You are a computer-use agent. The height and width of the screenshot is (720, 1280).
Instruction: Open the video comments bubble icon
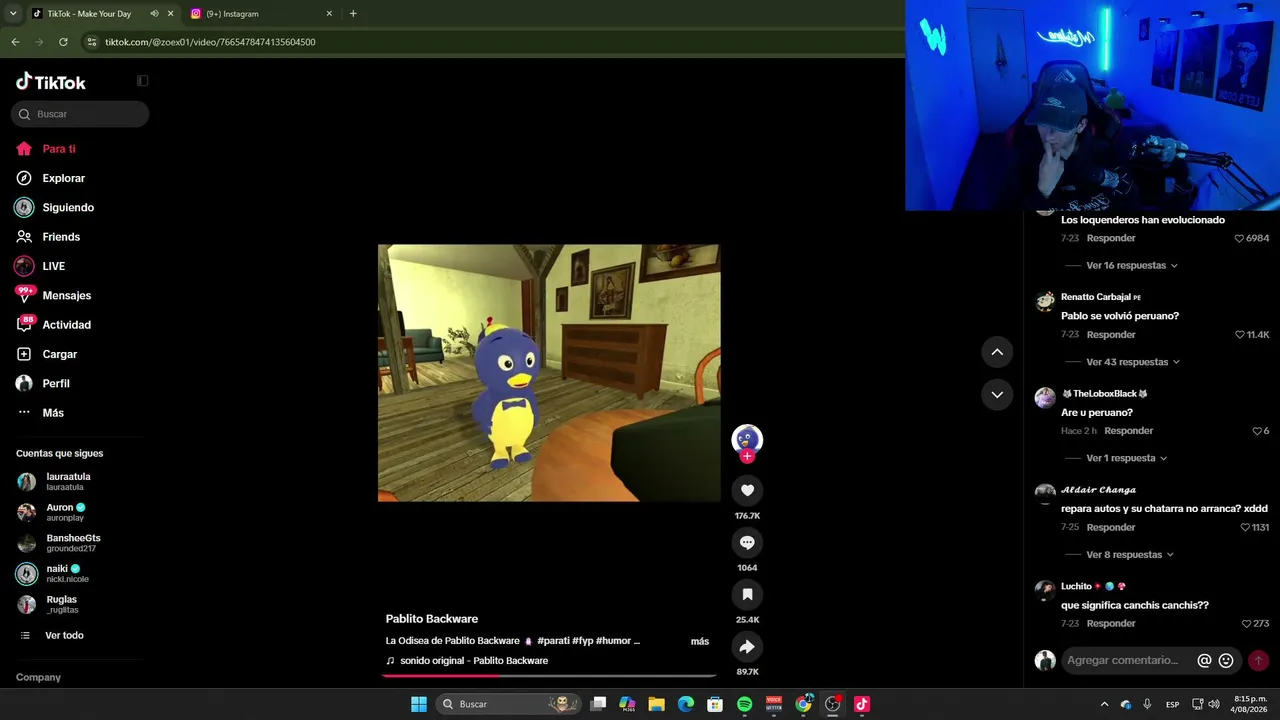(x=747, y=542)
